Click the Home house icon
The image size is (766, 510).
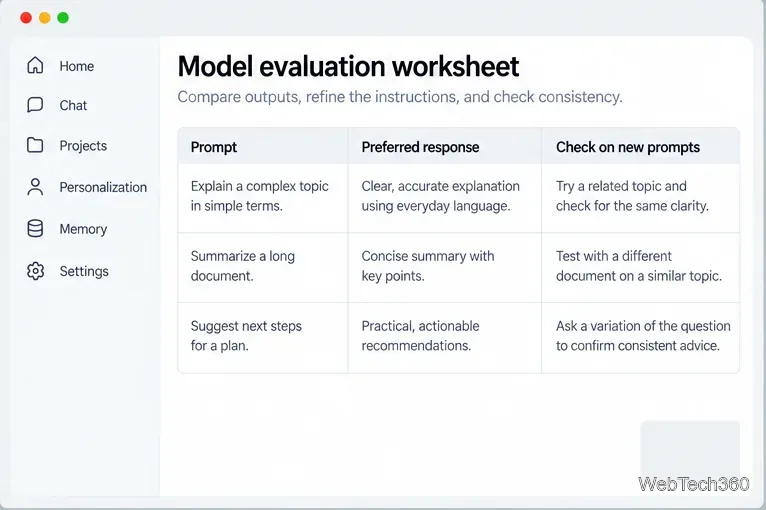(x=35, y=65)
